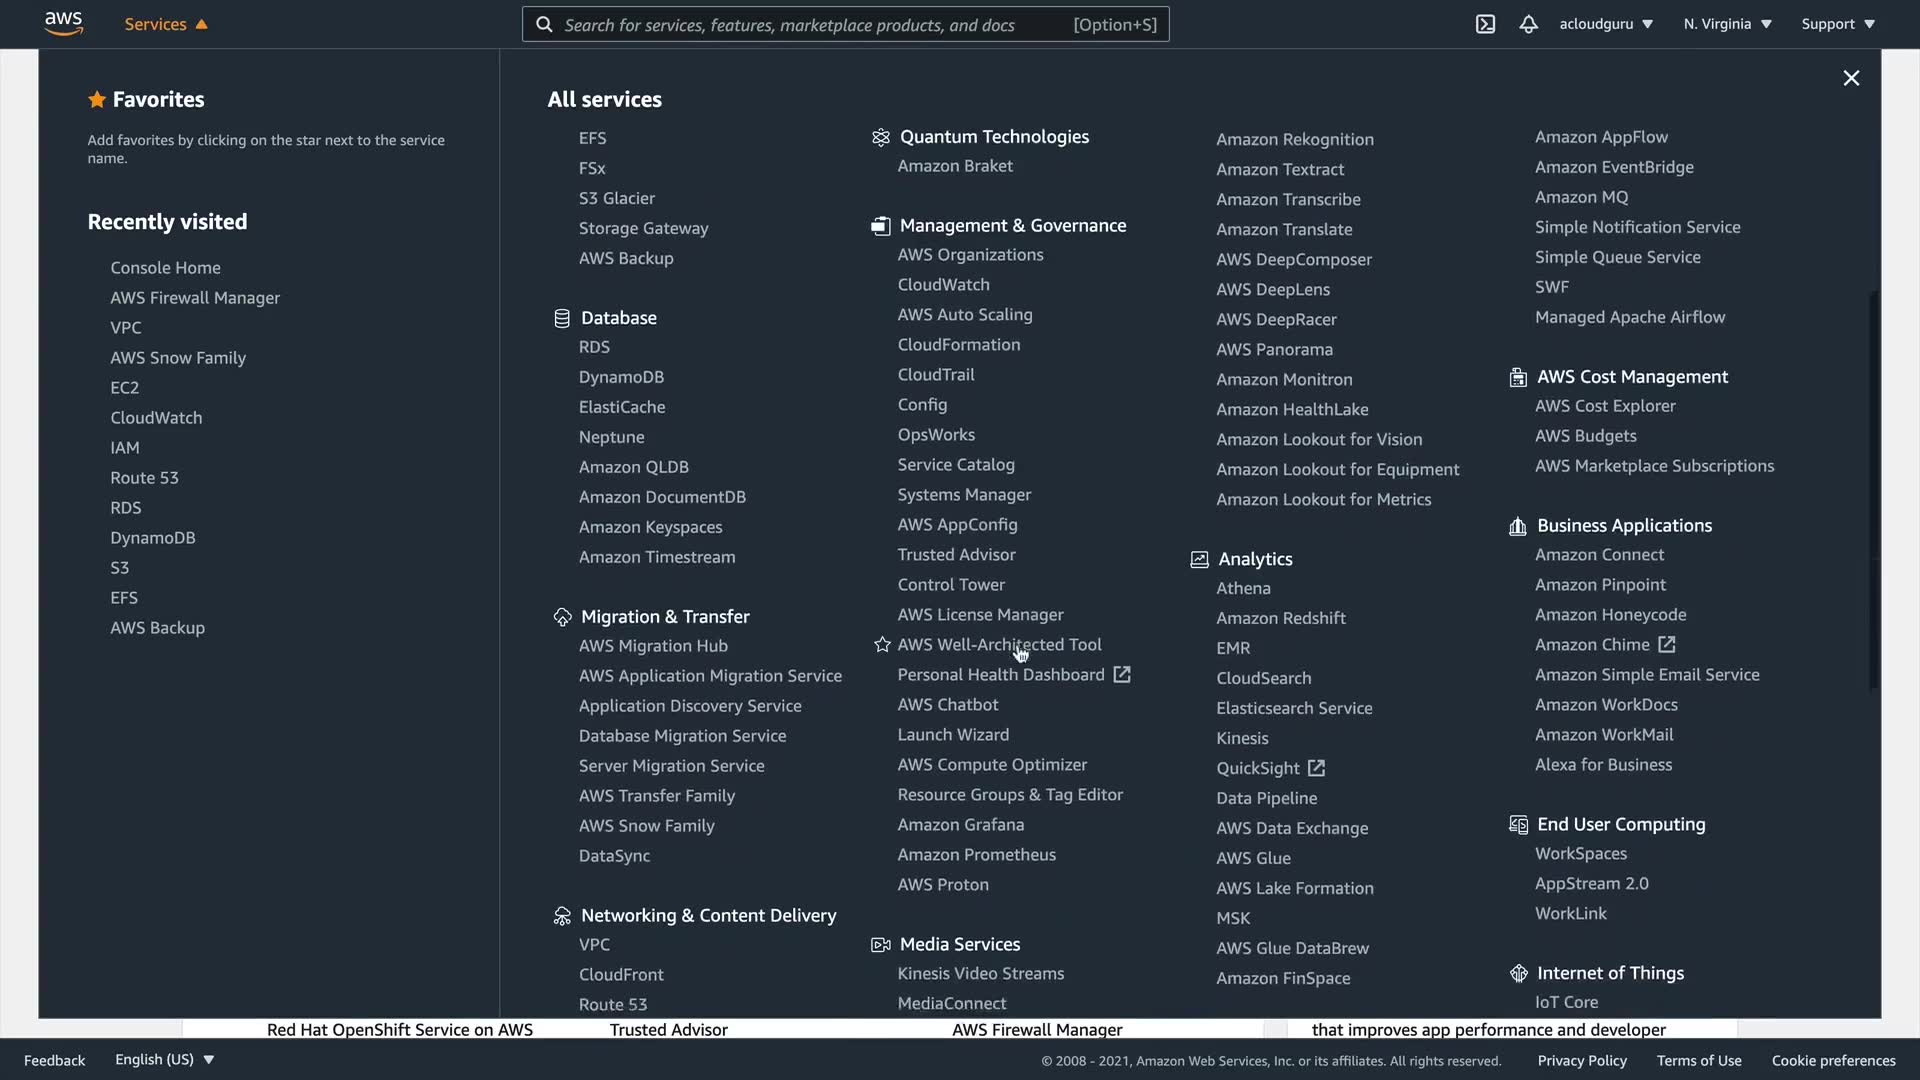Click the Database category icon
This screenshot has height=1080, width=1920.
tap(562, 318)
